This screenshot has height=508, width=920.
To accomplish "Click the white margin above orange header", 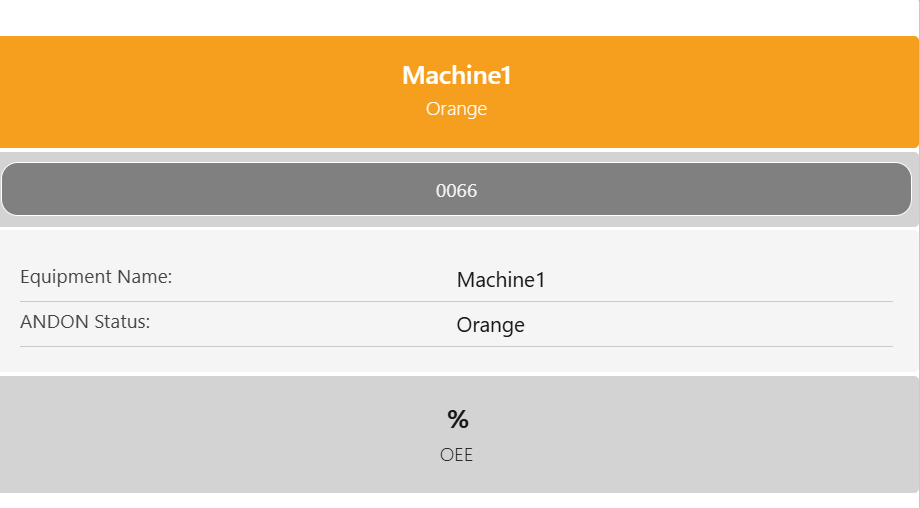I will click(456, 17).
